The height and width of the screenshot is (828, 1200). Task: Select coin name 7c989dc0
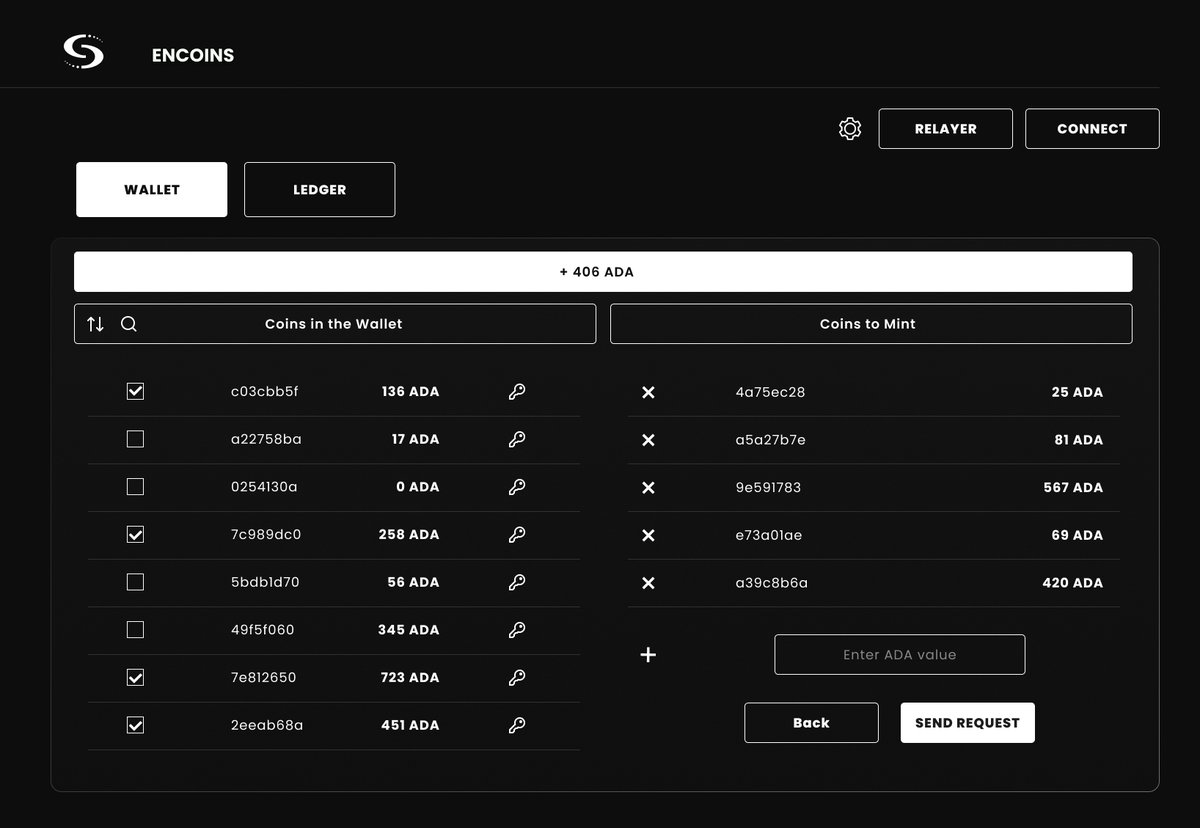click(x=266, y=535)
